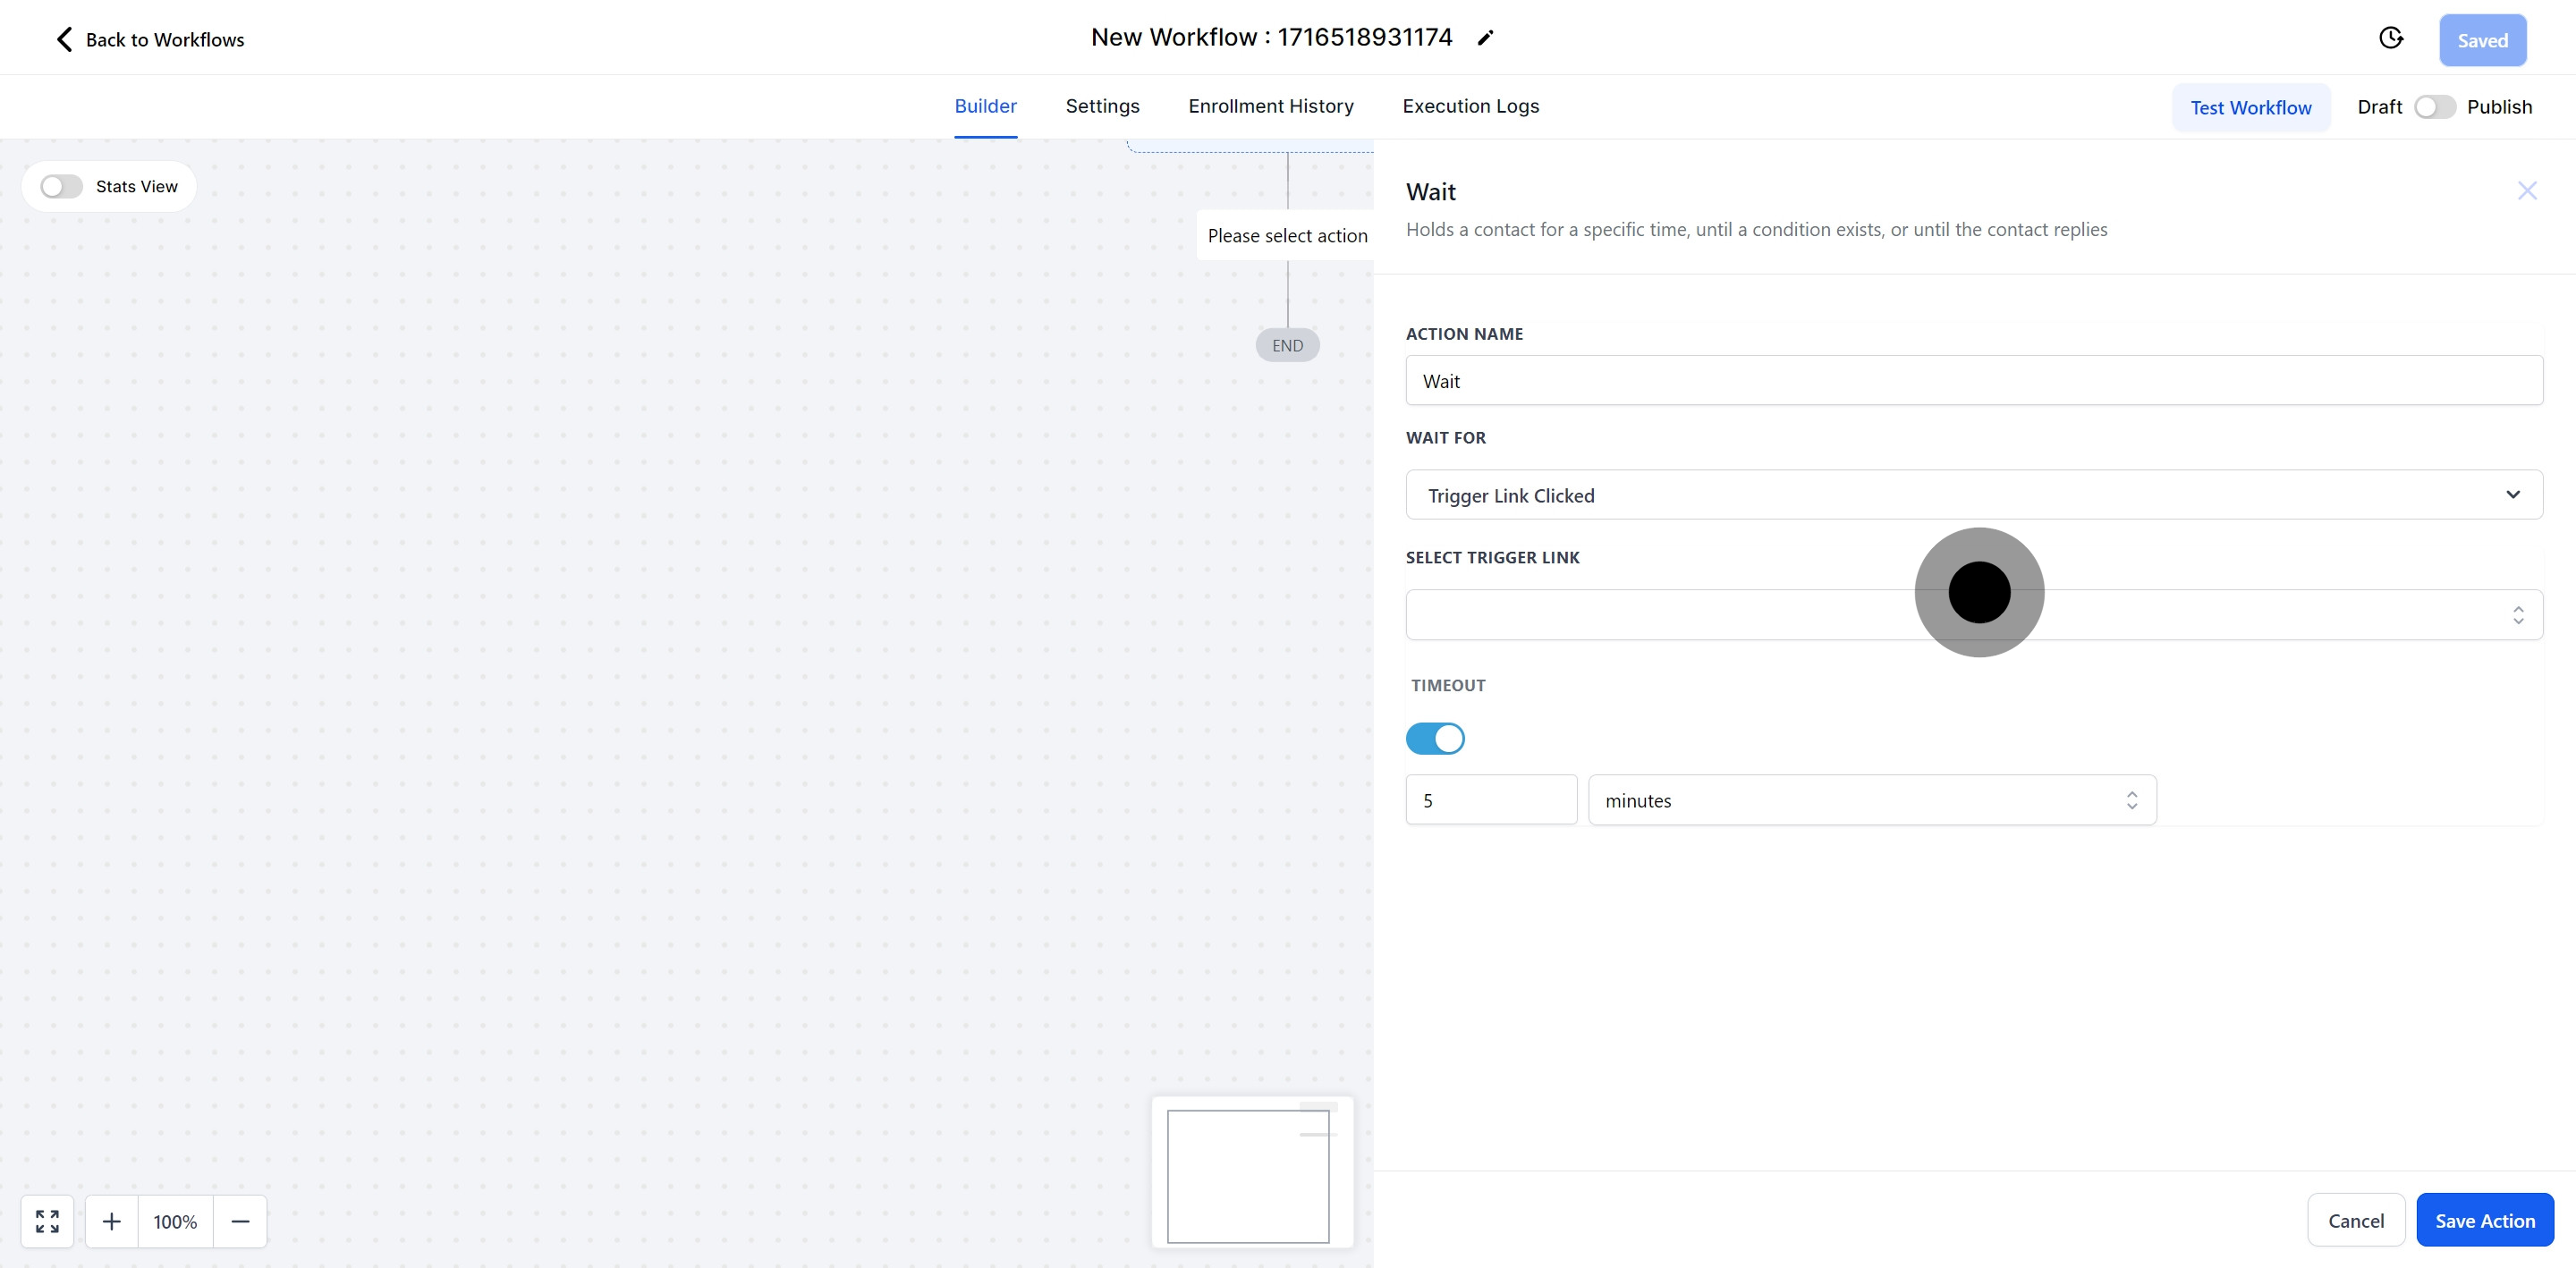The image size is (2576, 1268).
Task: Zoom out using the minus icon
Action: tap(240, 1221)
